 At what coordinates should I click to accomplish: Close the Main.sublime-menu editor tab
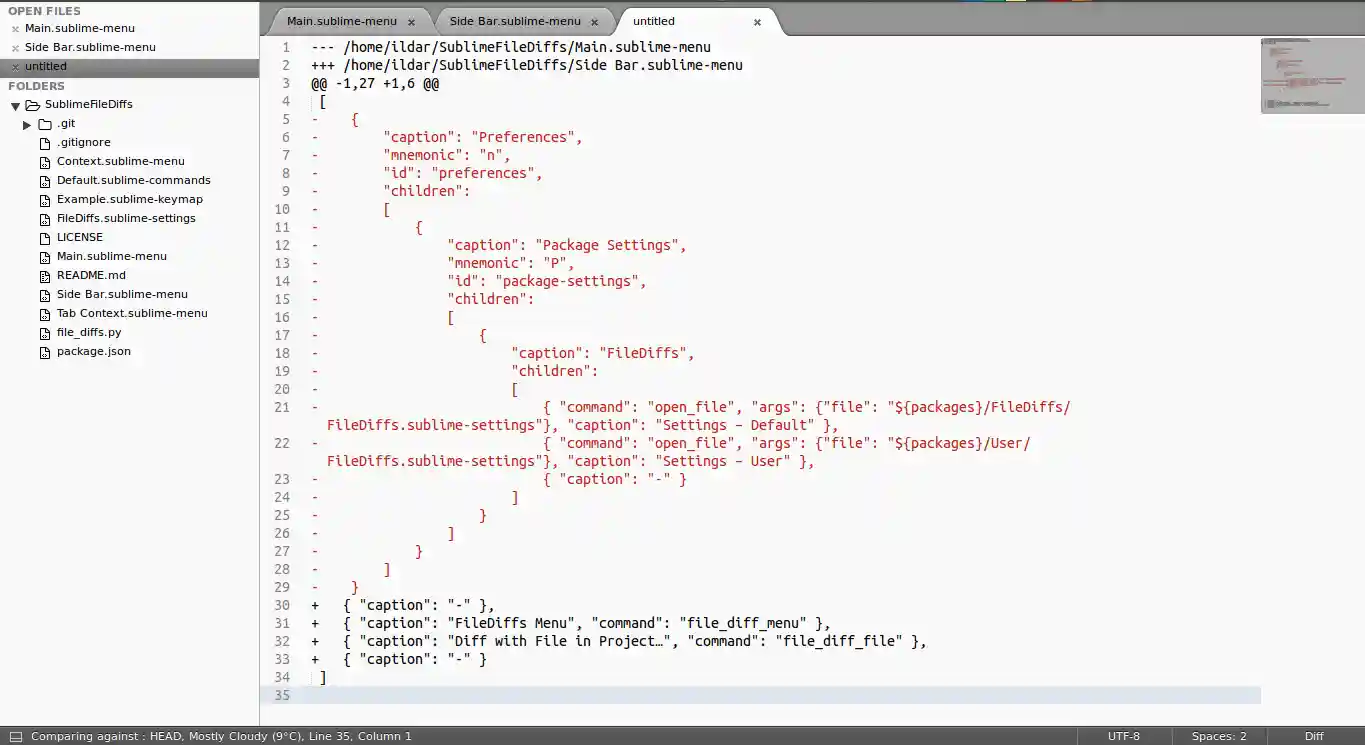[411, 22]
